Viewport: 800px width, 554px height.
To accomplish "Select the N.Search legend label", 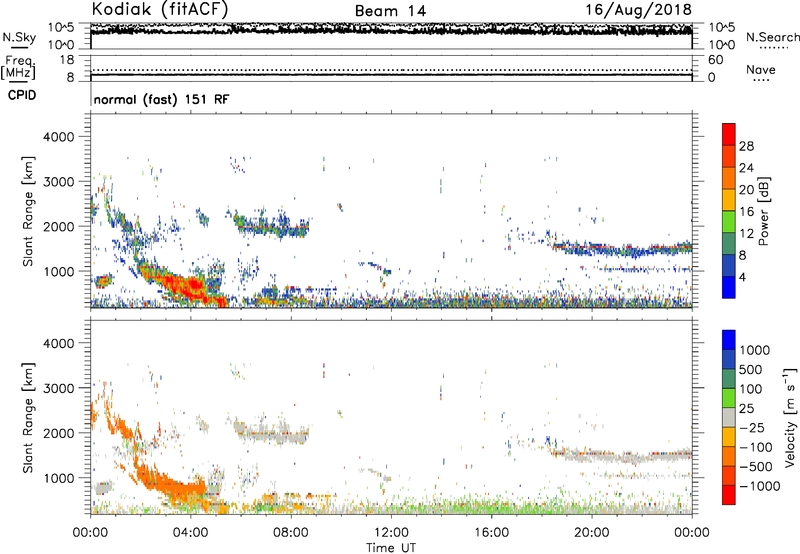I will click(772, 37).
